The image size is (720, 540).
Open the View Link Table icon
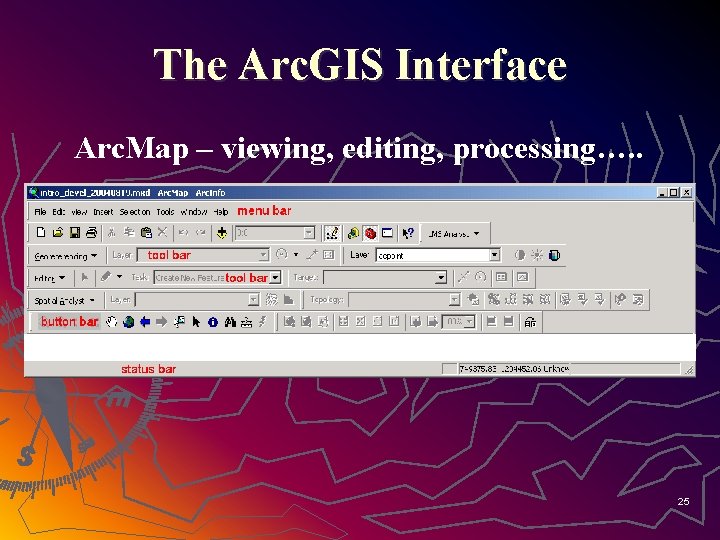pos(329,254)
